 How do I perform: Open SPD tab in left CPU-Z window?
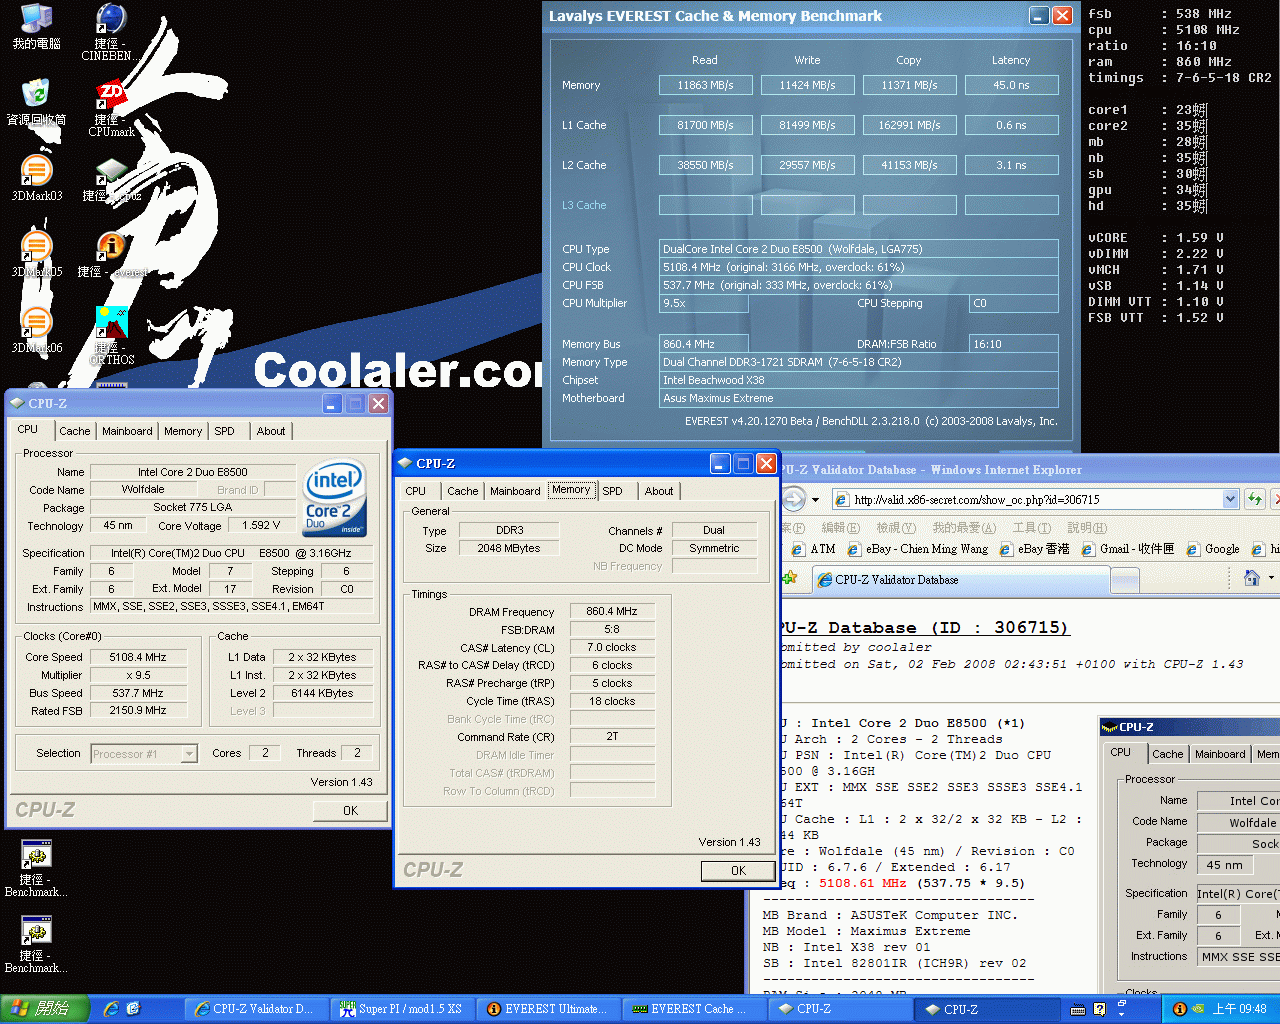[x=224, y=431]
